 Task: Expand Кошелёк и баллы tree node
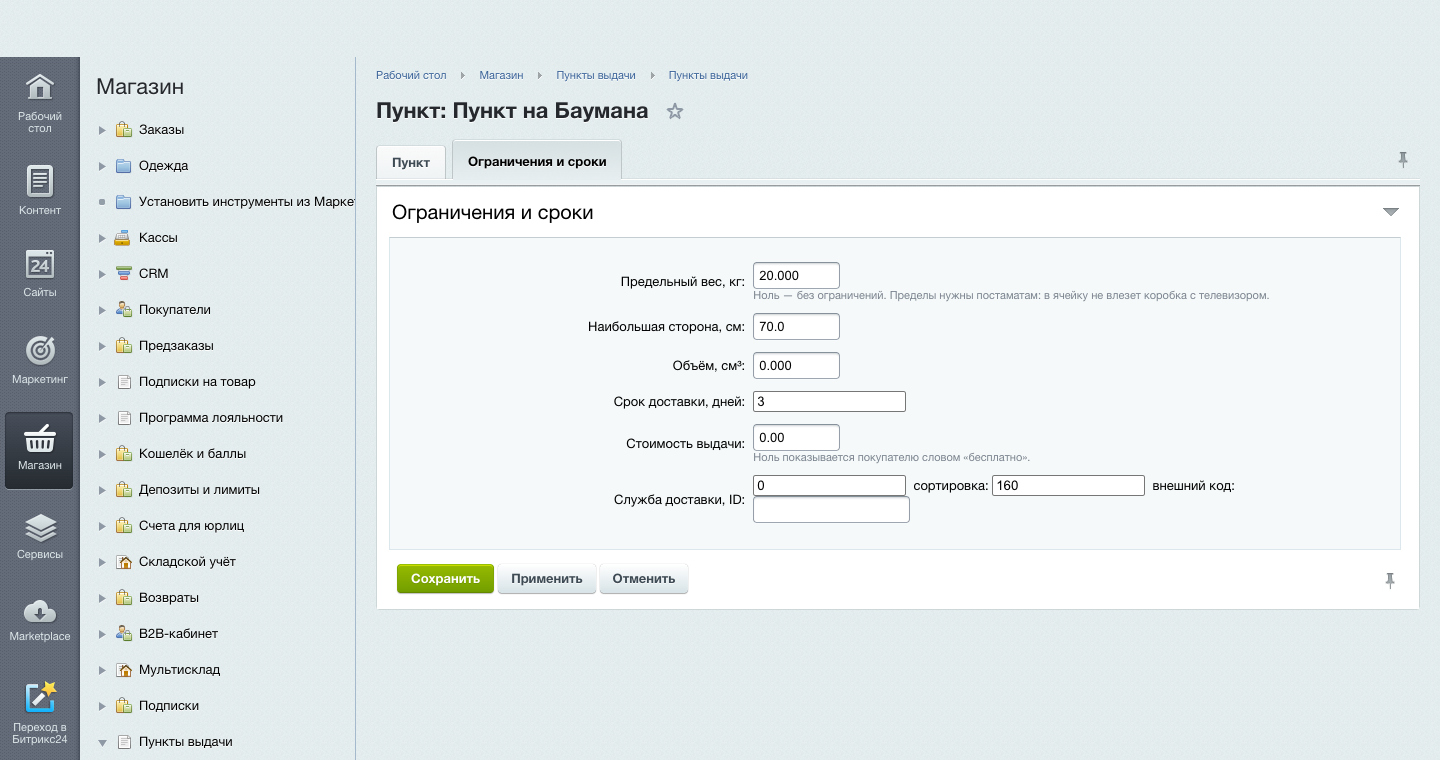coord(102,454)
